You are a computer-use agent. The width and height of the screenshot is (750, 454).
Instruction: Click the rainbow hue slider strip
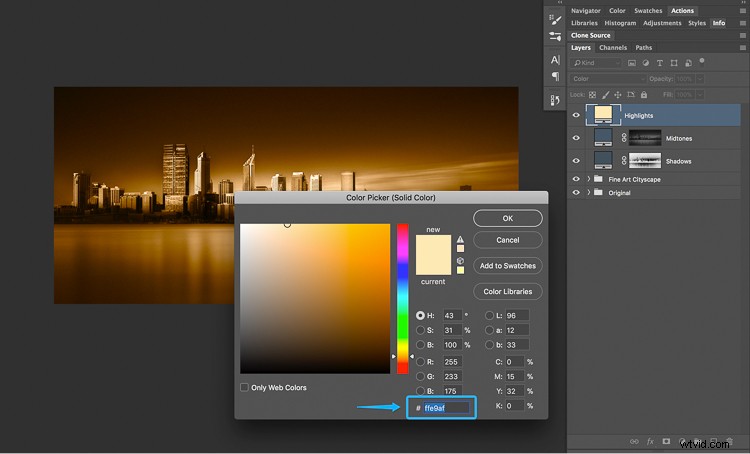(x=403, y=298)
